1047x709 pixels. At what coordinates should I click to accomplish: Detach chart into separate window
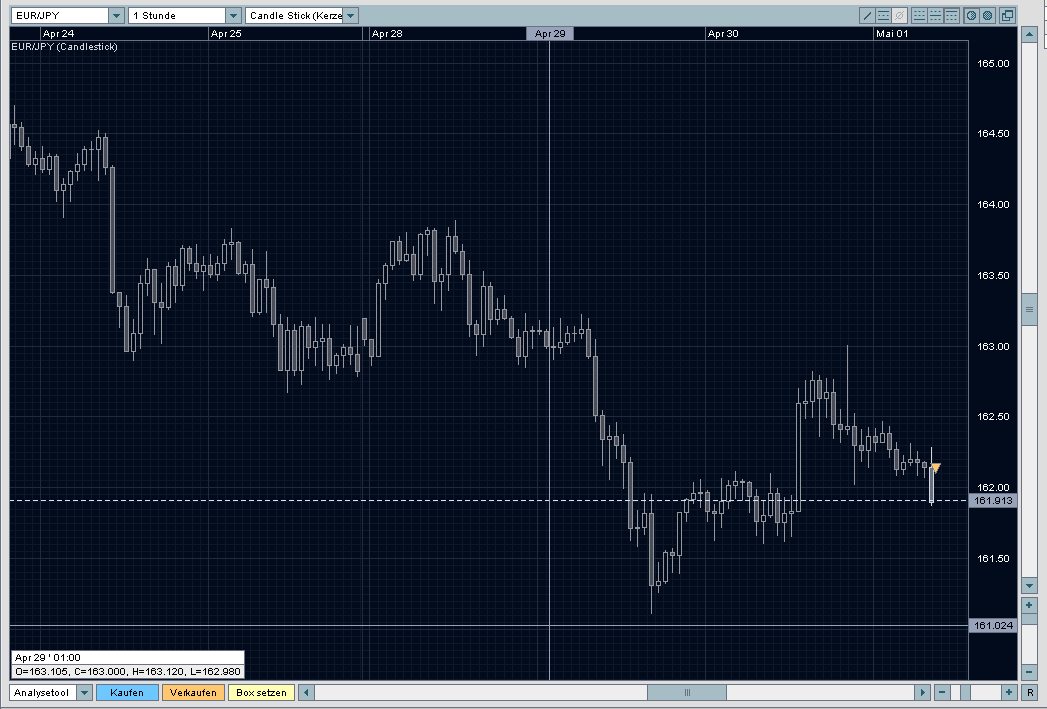pos(1008,15)
